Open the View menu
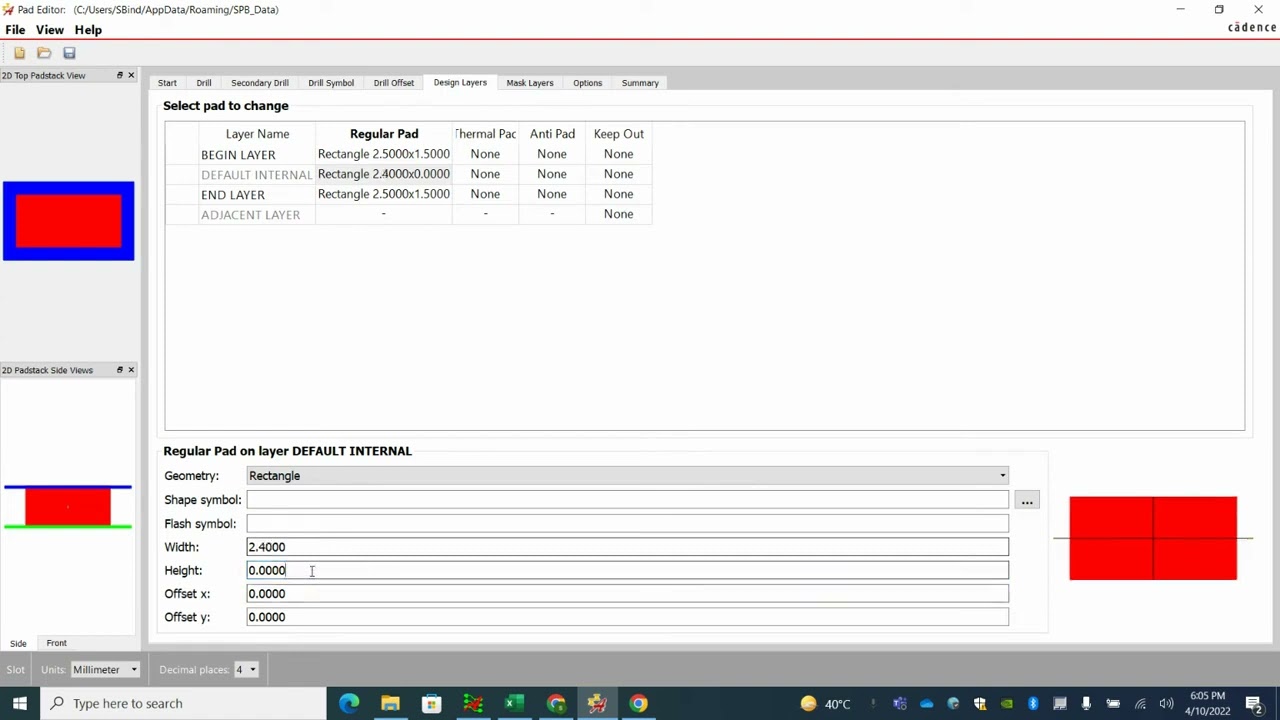The image size is (1280, 720). pyautogui.click(x=50, y=30)
